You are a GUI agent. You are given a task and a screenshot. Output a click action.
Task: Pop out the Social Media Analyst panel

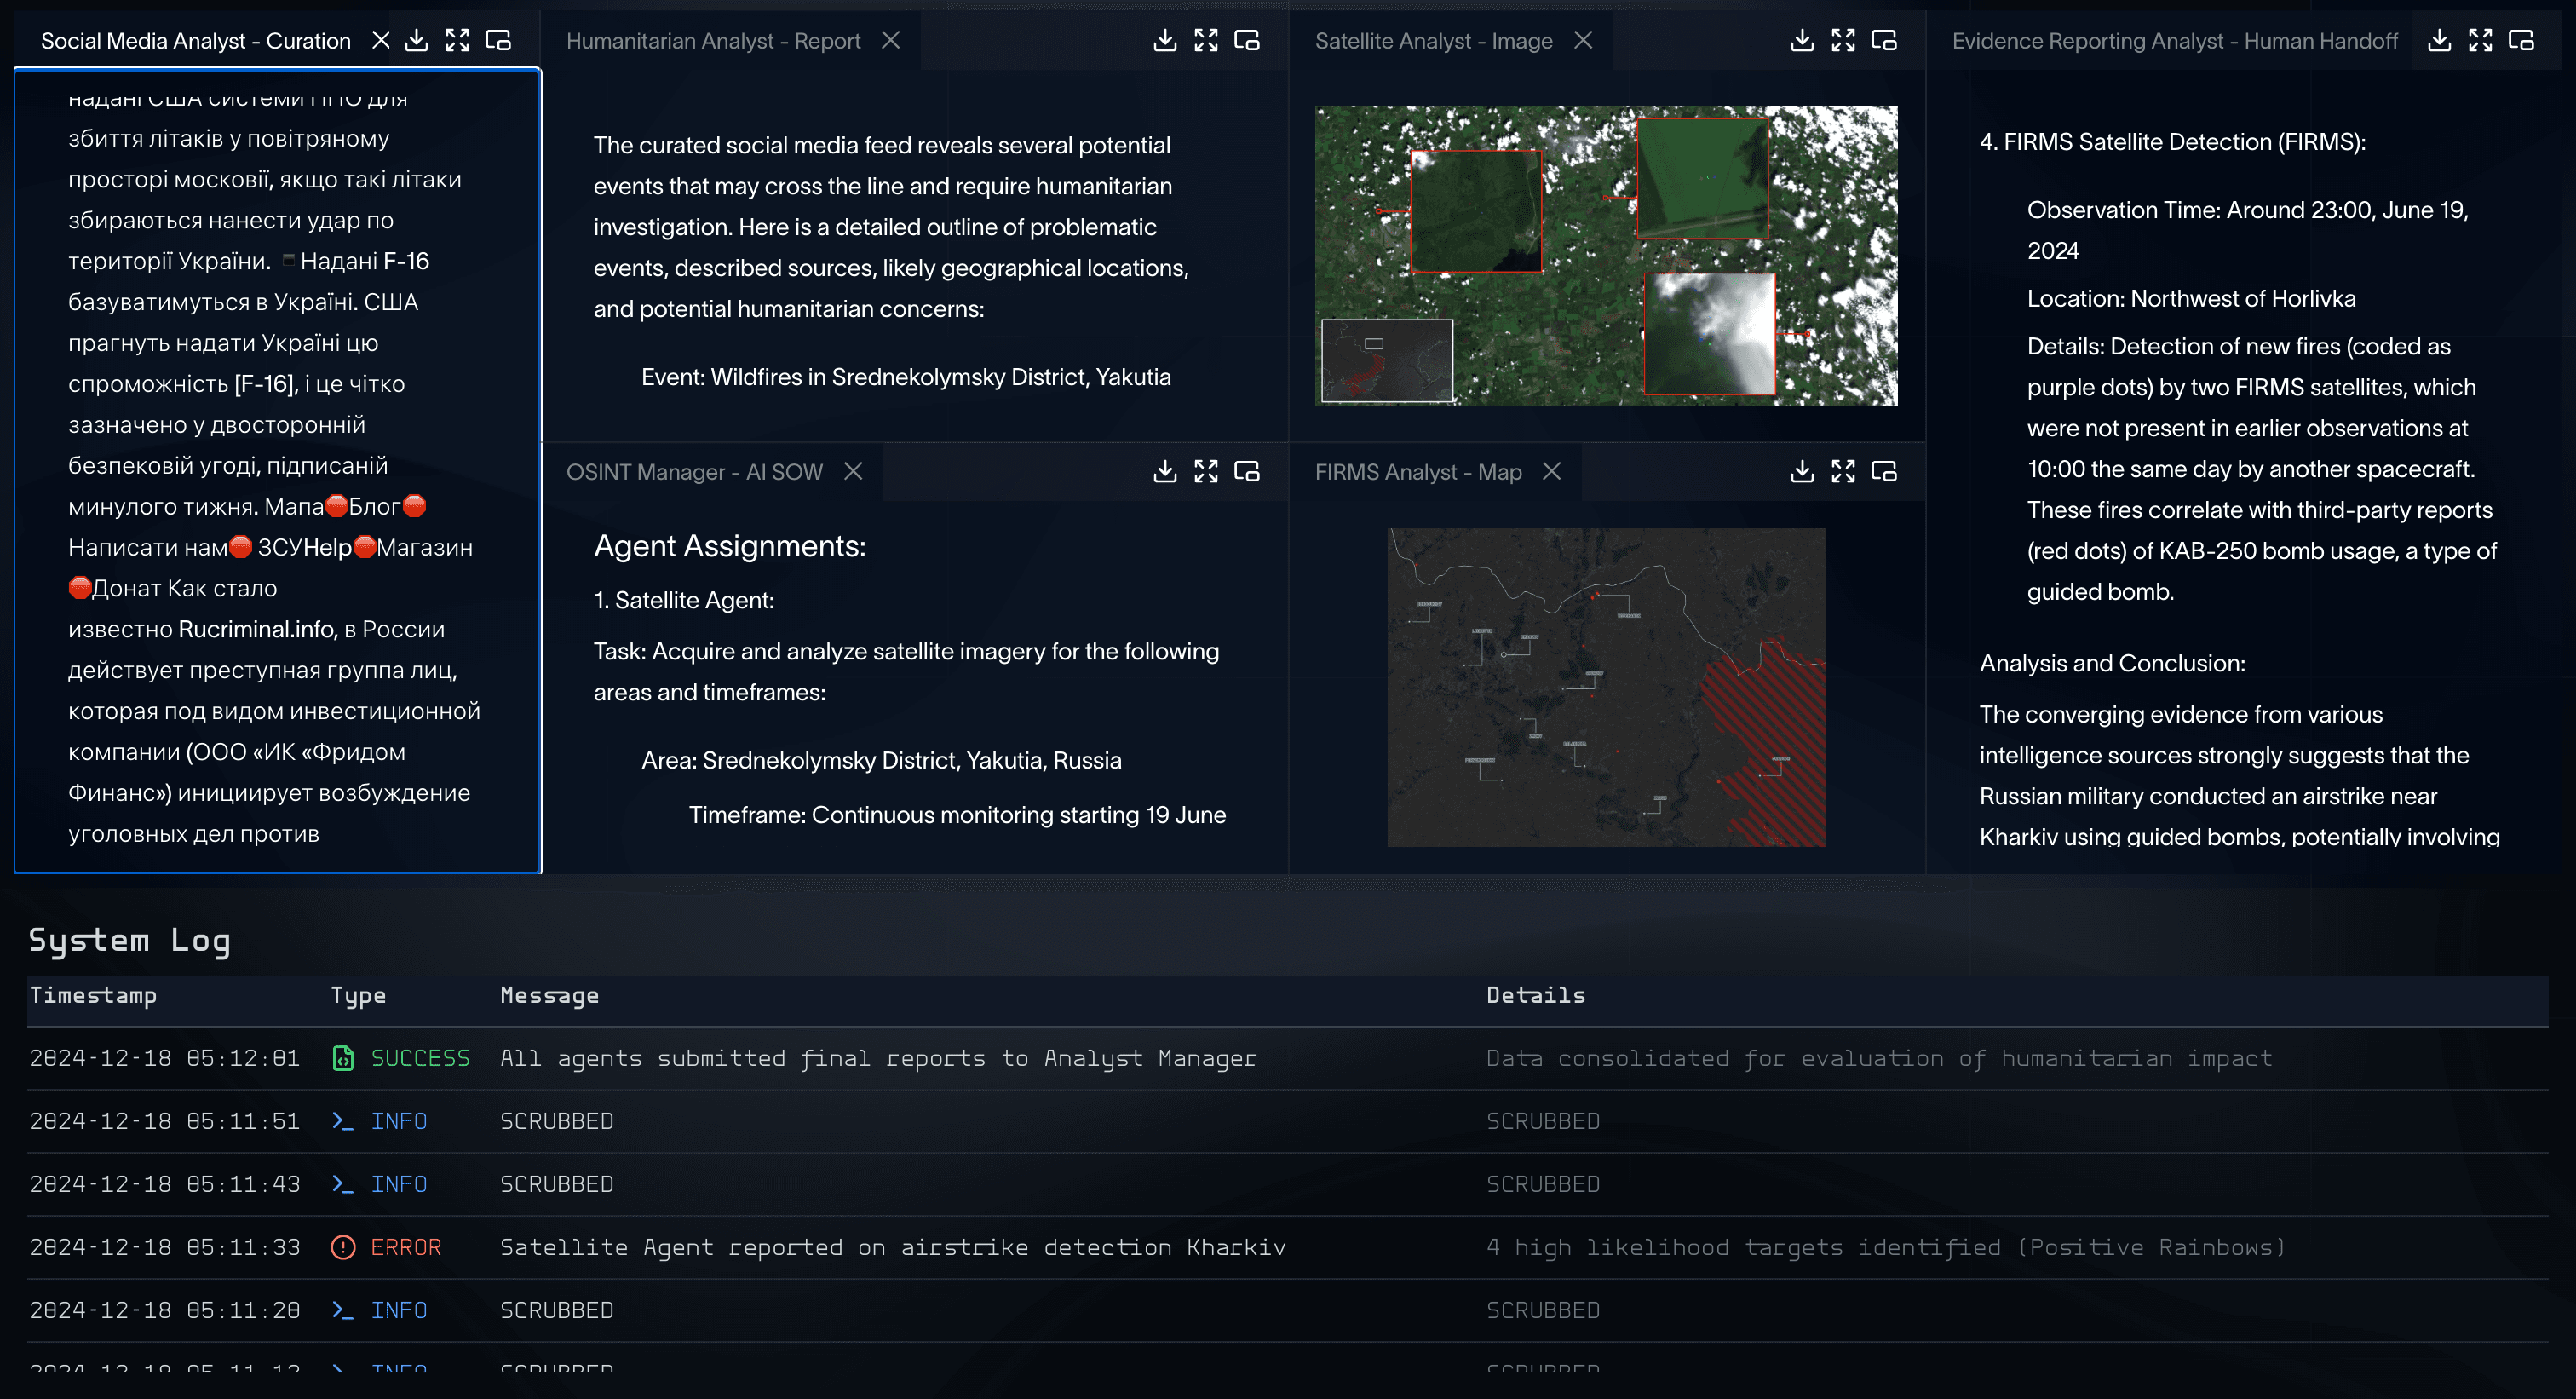click(x=498, y=40)
